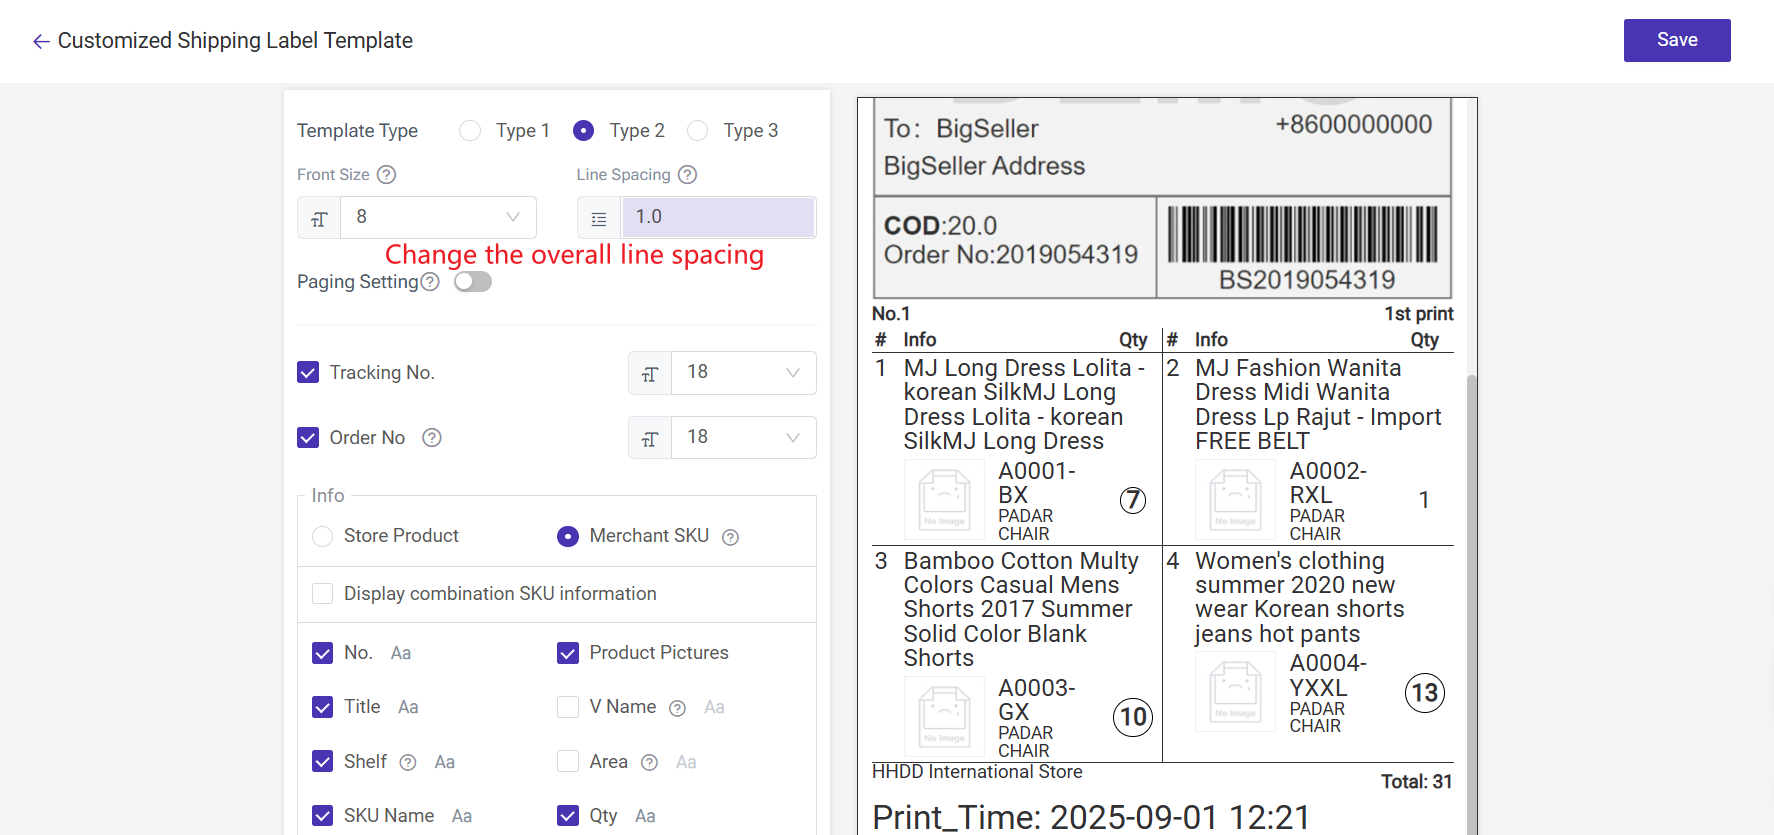Click the line spacing icon beside 1.0

[599, 218]
